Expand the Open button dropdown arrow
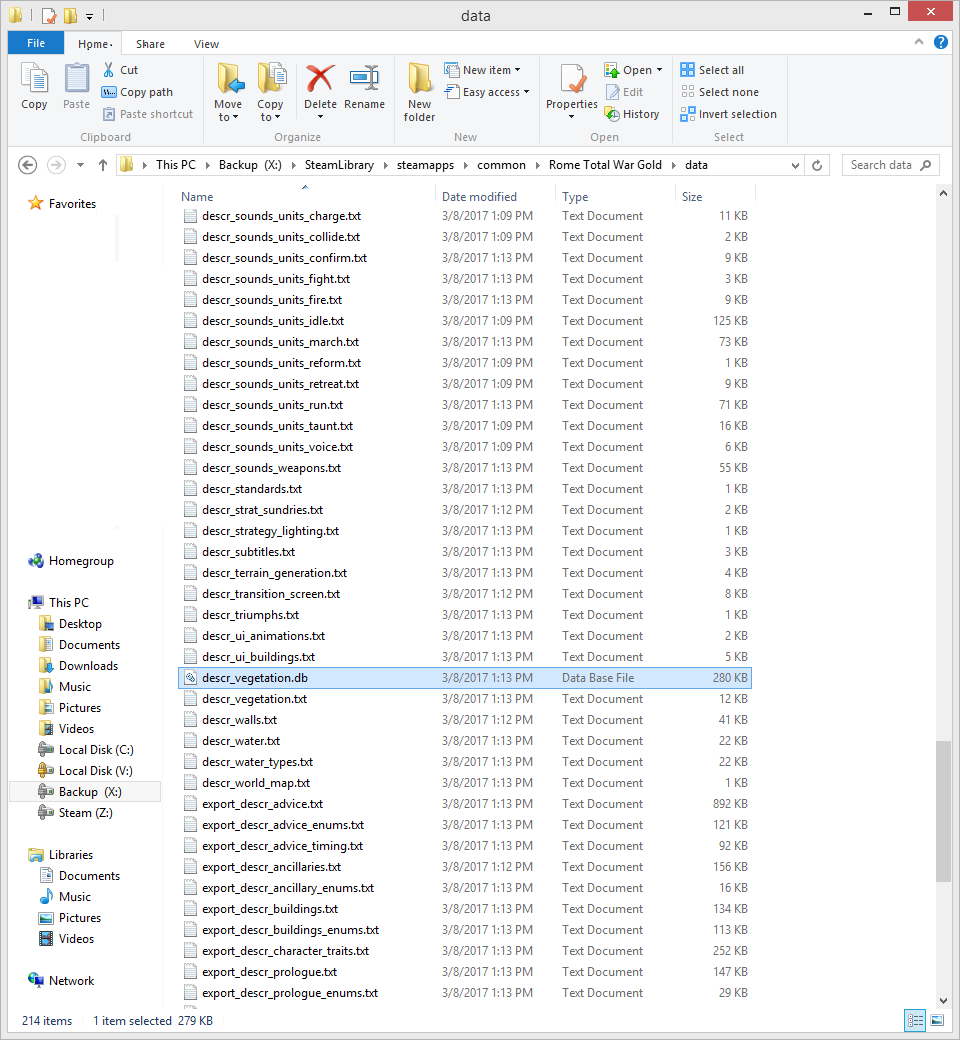The image size is (960, 1040). 659,70
